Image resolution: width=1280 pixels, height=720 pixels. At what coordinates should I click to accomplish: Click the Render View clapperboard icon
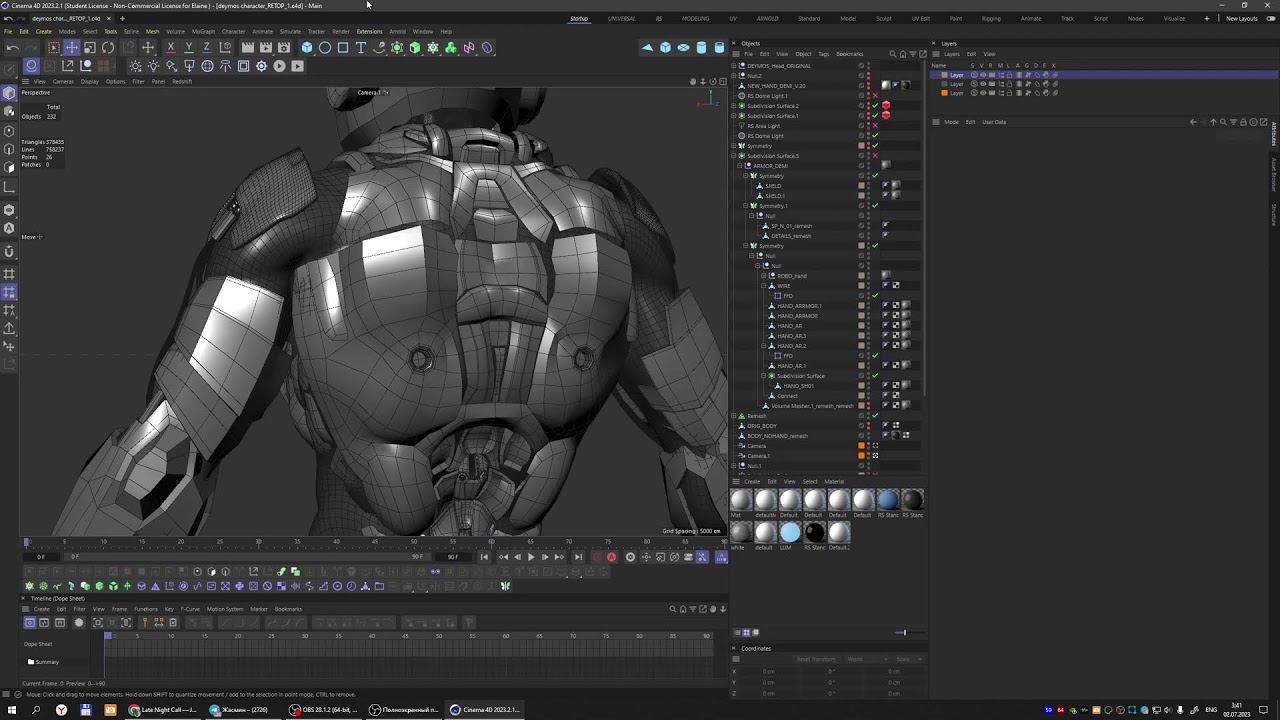[248, 48]
